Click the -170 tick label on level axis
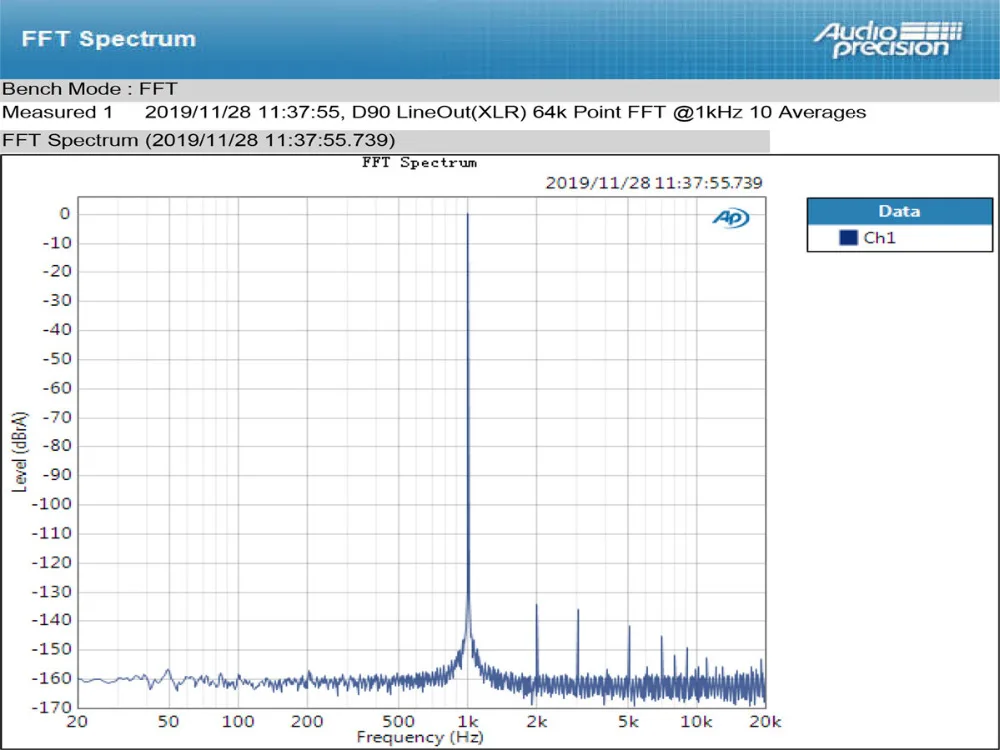 (51, 707)
